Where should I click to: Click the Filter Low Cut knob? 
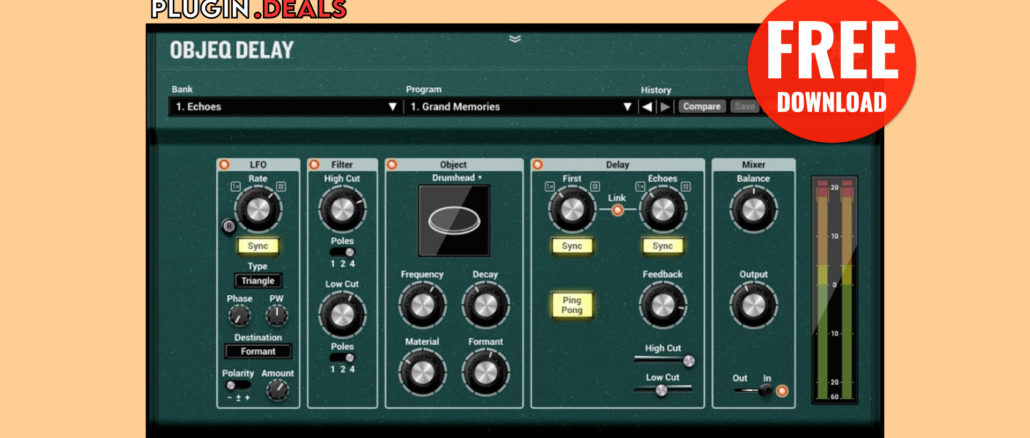[342, 315]
